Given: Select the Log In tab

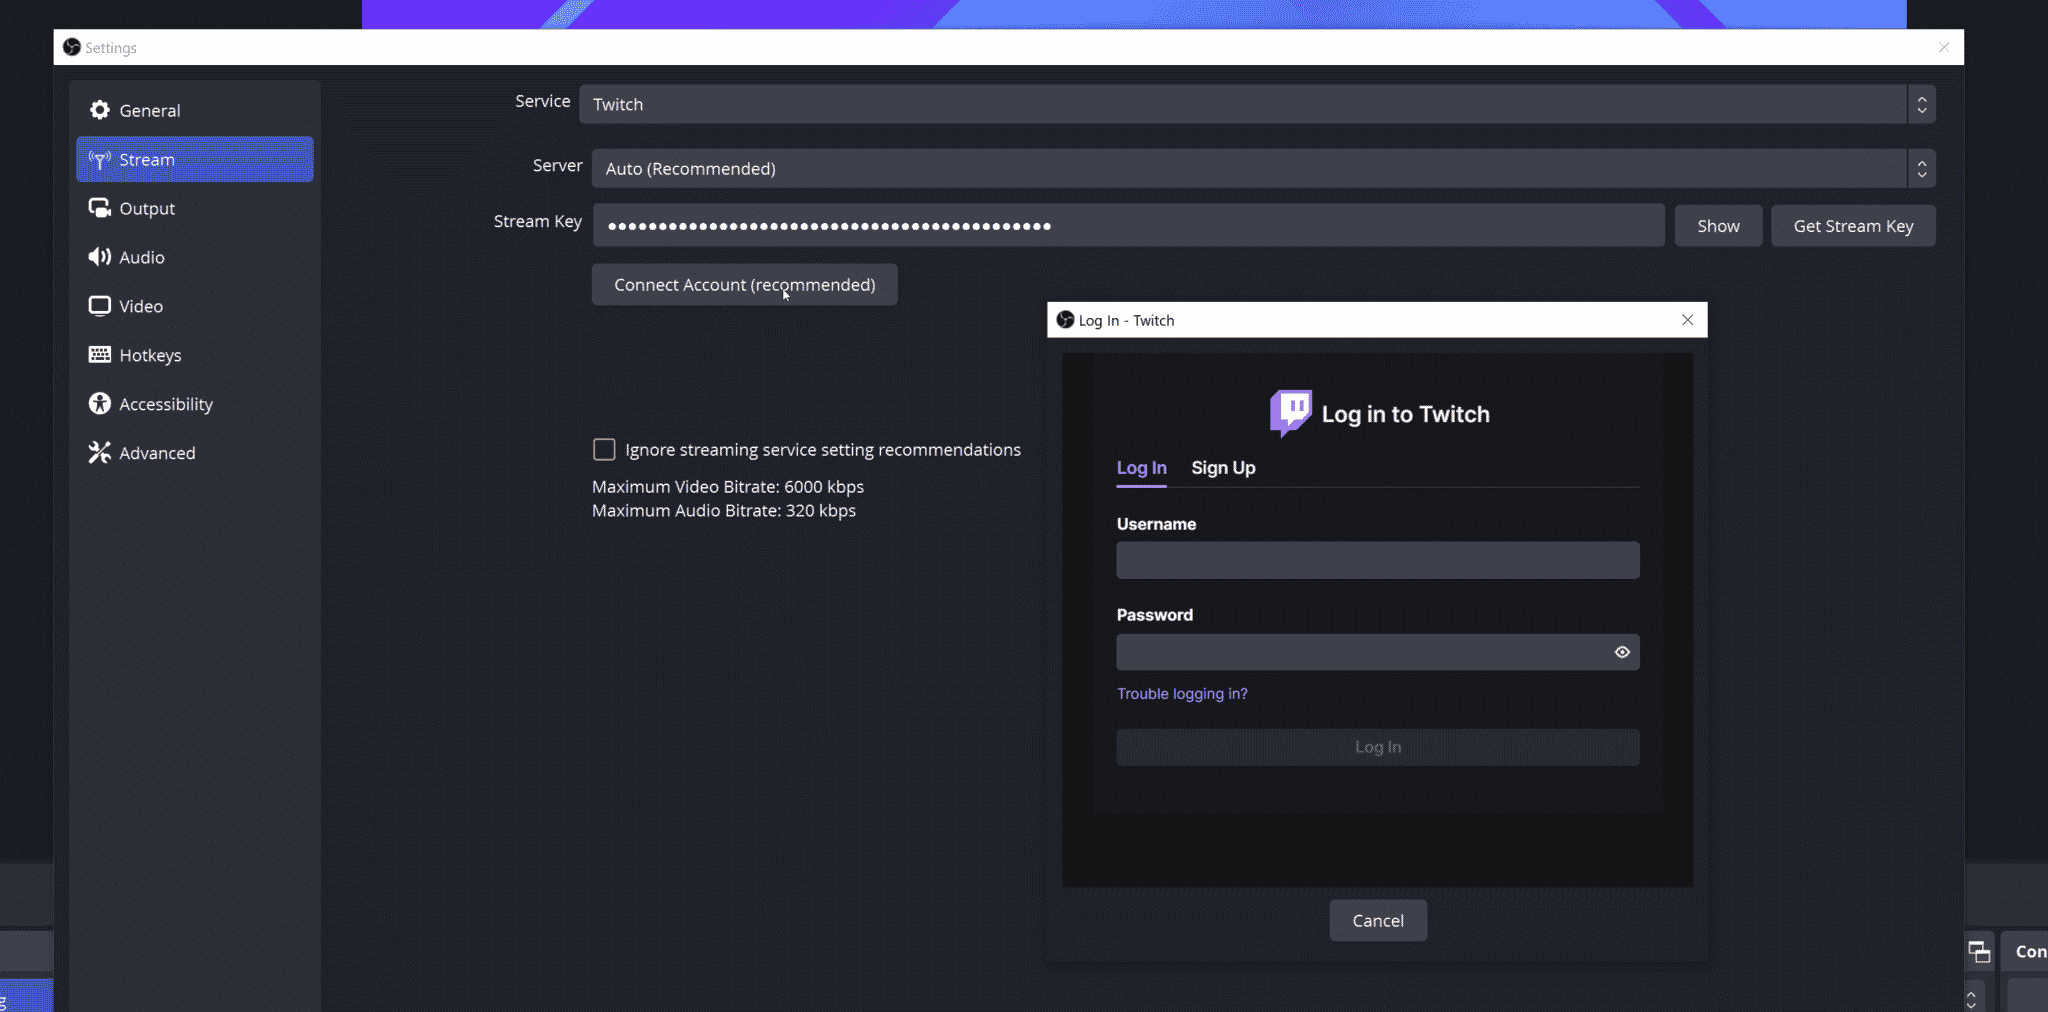Looking at the screenshot, I should coord(1141,468).
